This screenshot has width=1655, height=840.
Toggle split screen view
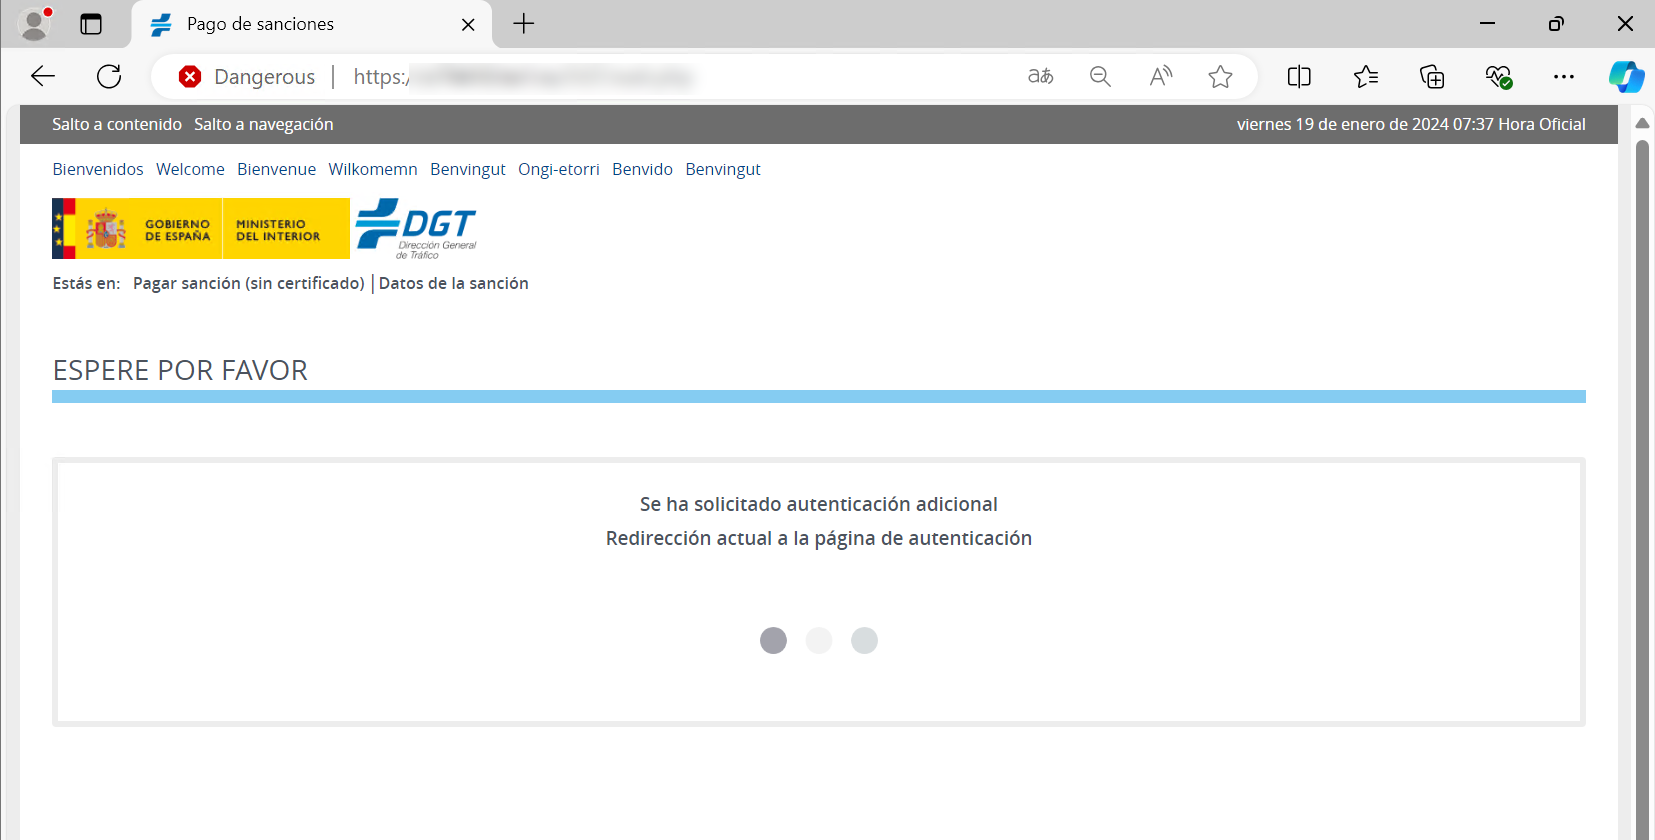pos(1299,77)
